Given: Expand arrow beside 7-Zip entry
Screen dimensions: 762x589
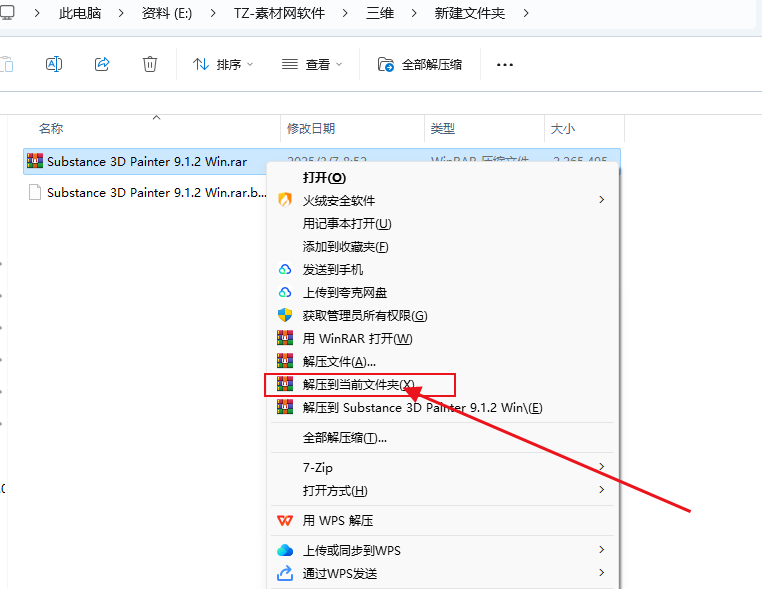Looking at the screenshot, I should 602,467.
